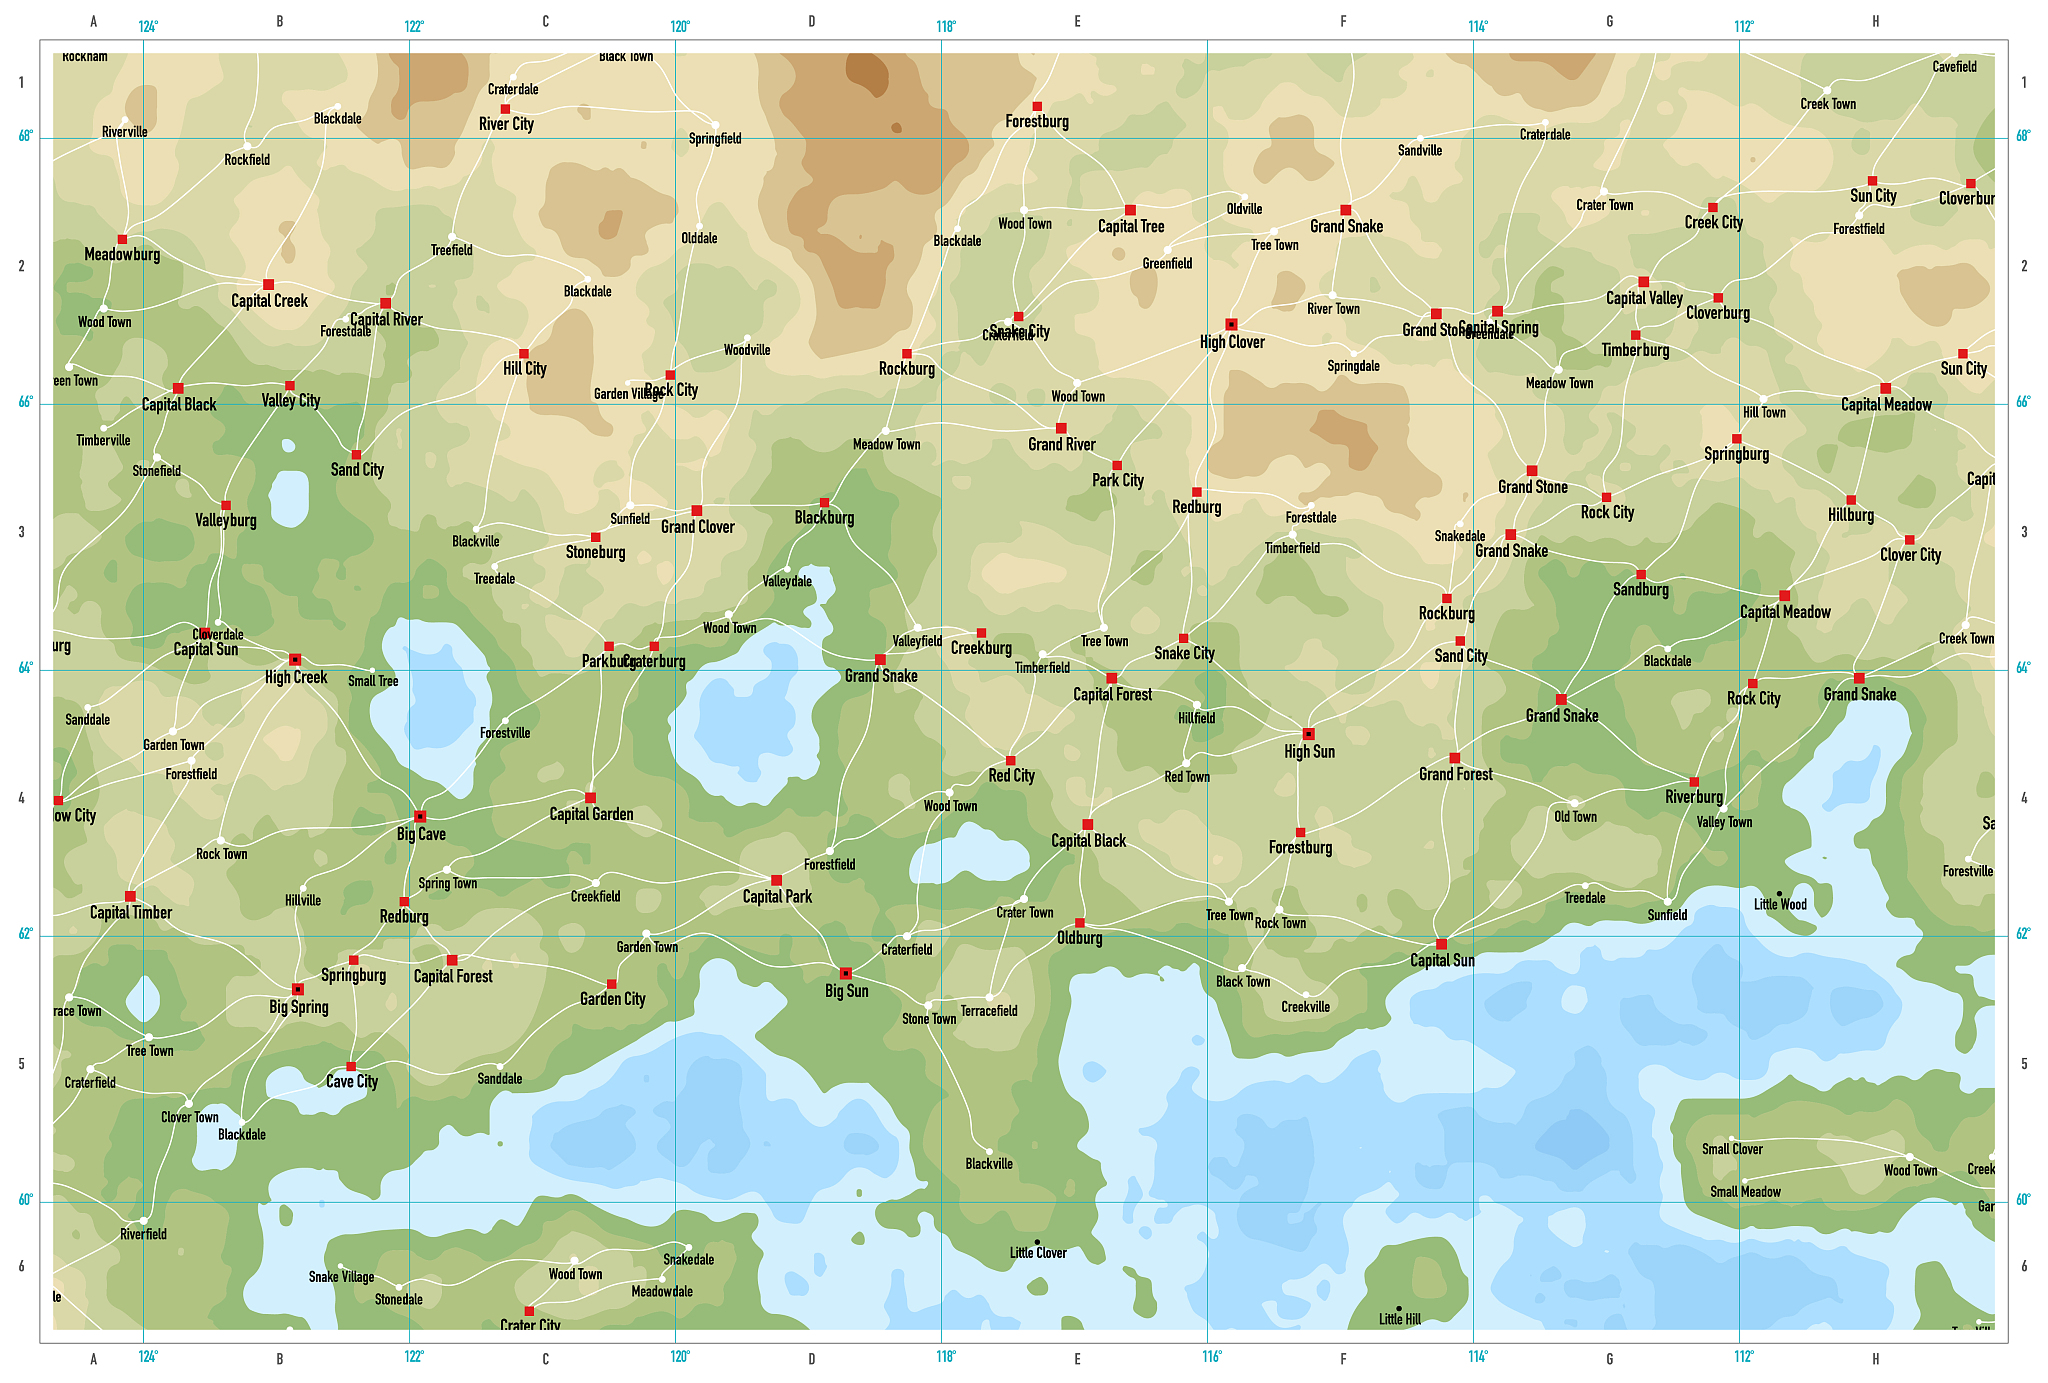Select the Grand River red marker
Viewport: 2048px width, 1383px height.
click(1061, 428)
